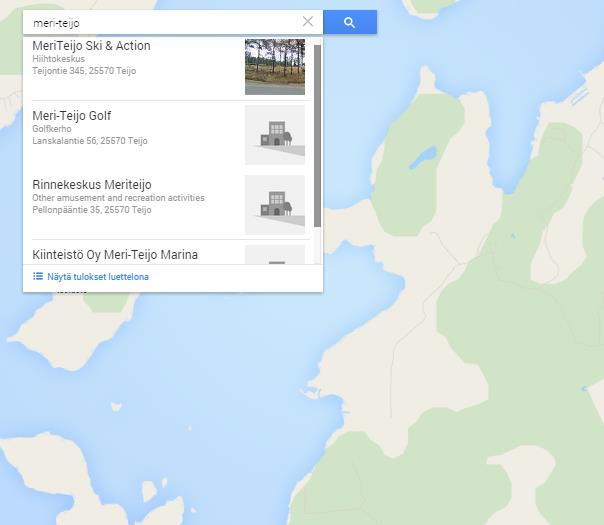604x525 pixels.
Task: Click Näytä tulokset luettelona link
Action: coord(98,277)
